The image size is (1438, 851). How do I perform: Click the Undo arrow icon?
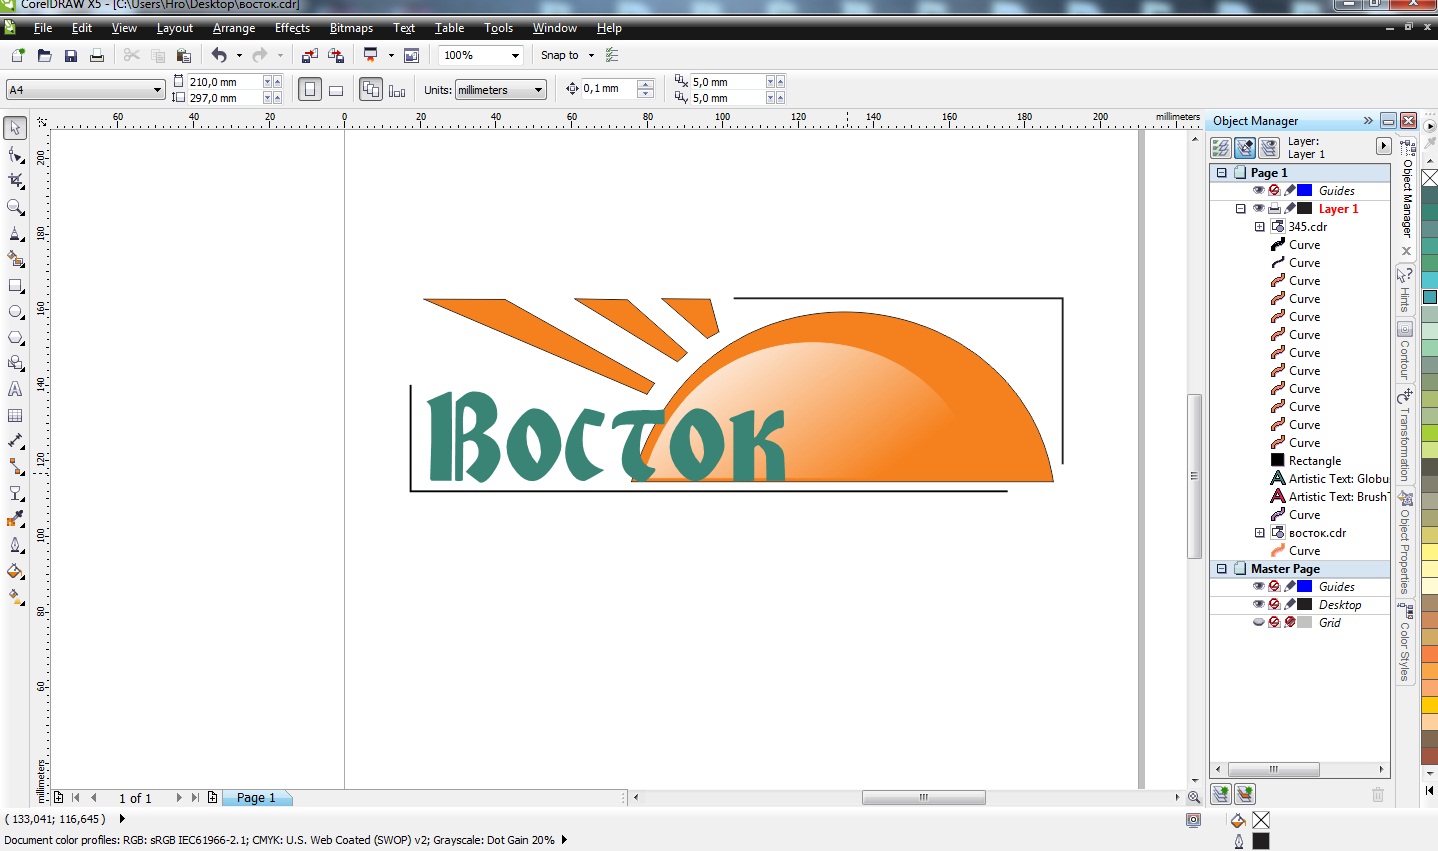(x=219, y=56)
